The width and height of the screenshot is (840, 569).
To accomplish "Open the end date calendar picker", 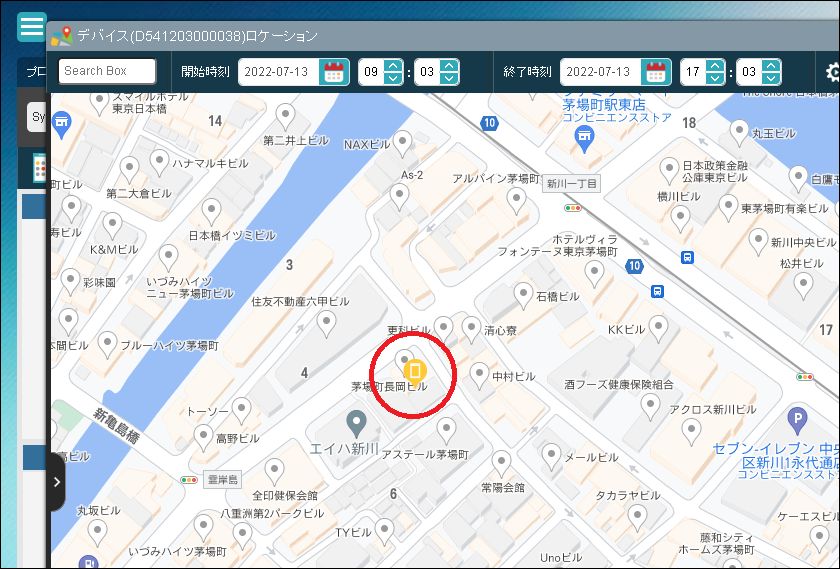I will point(655,72).
